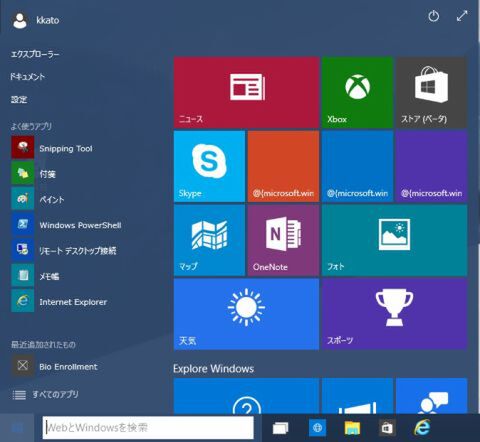Open File Explorer on taskbar
Screen dimensions: 480x442
pos(352,428)
